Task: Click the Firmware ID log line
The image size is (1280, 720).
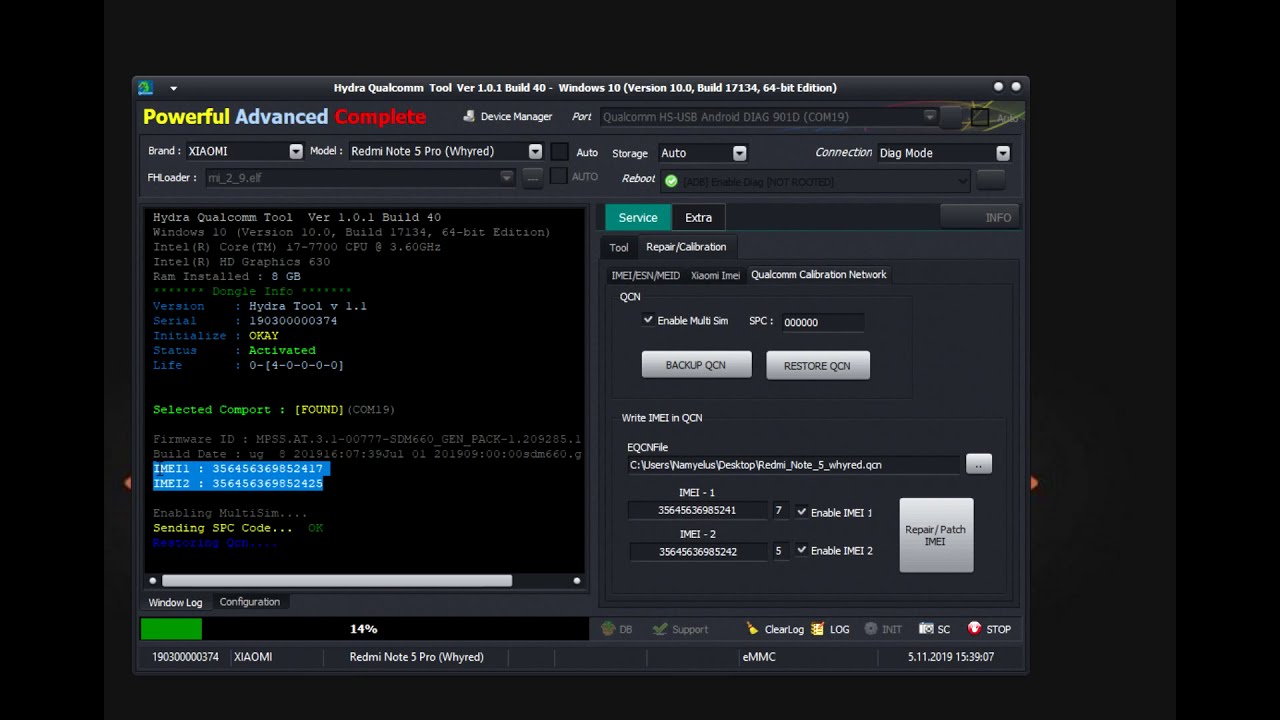Action: (367, 439)
